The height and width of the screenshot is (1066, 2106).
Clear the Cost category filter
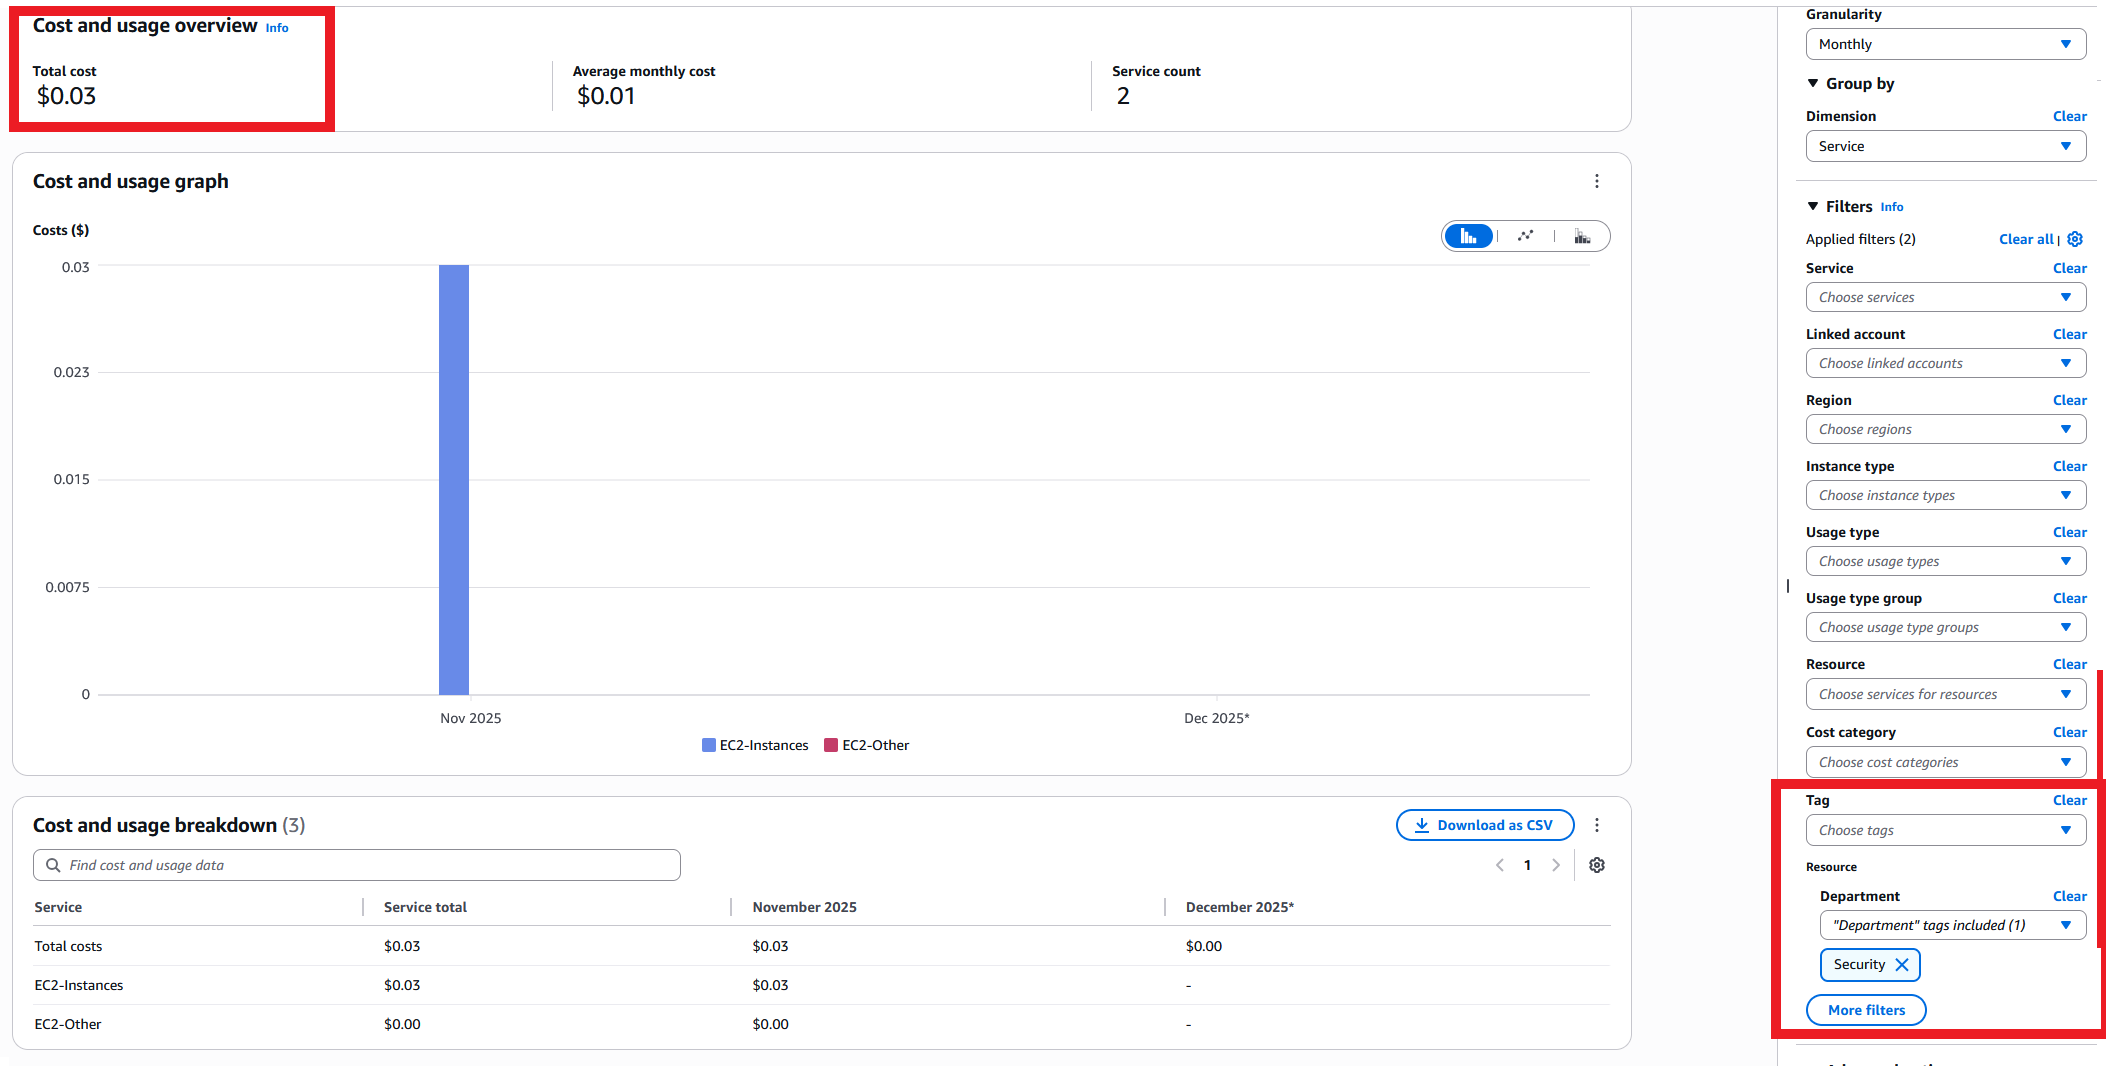pyautogui.click(x=2069, y=732)
